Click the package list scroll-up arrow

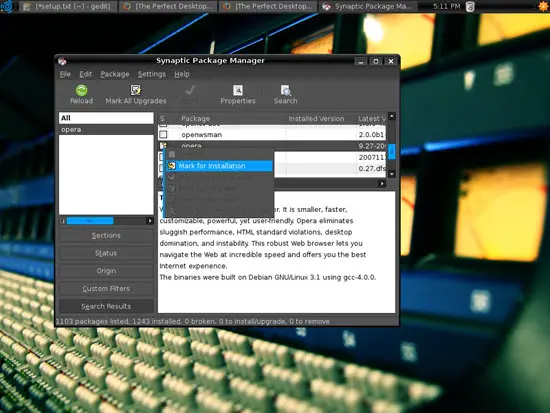point(392,116)
